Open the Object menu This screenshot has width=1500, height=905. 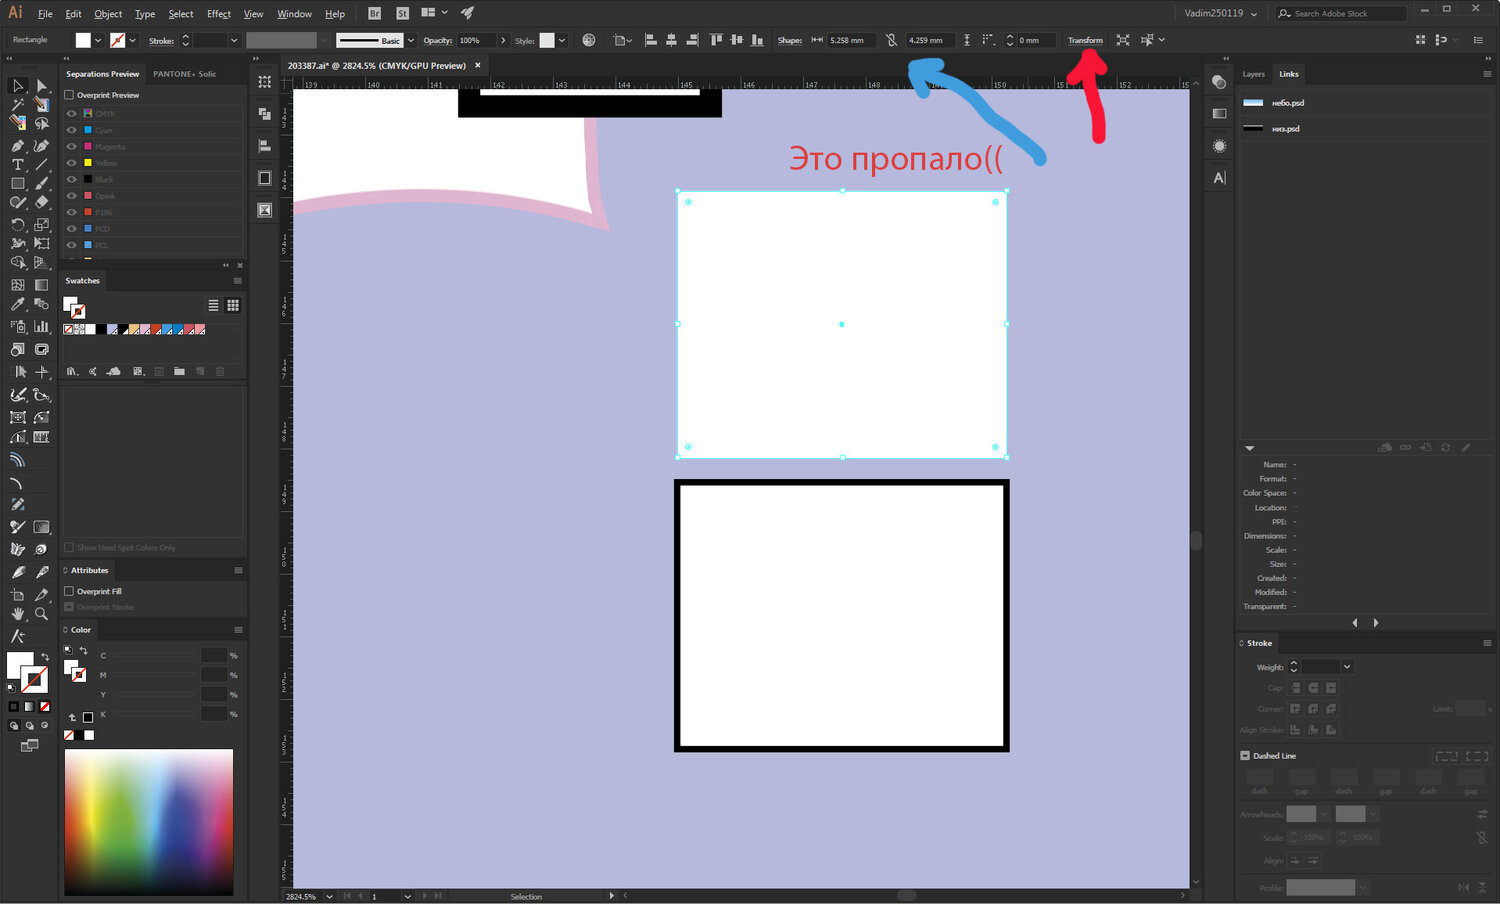click(108, 14)
